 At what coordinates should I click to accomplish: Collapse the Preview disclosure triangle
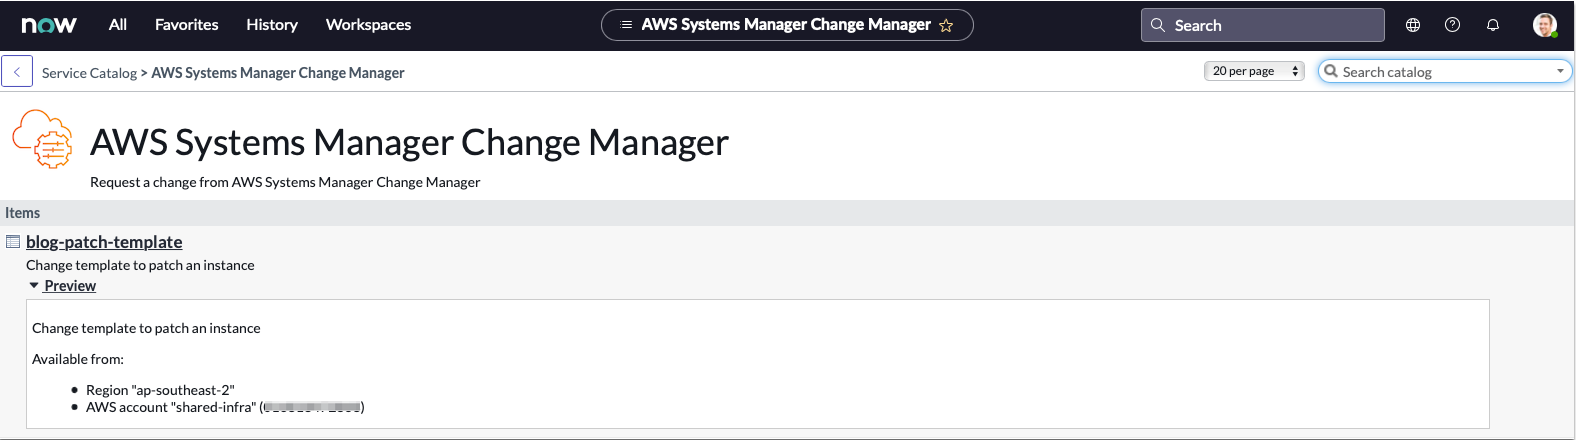(34, 286)
